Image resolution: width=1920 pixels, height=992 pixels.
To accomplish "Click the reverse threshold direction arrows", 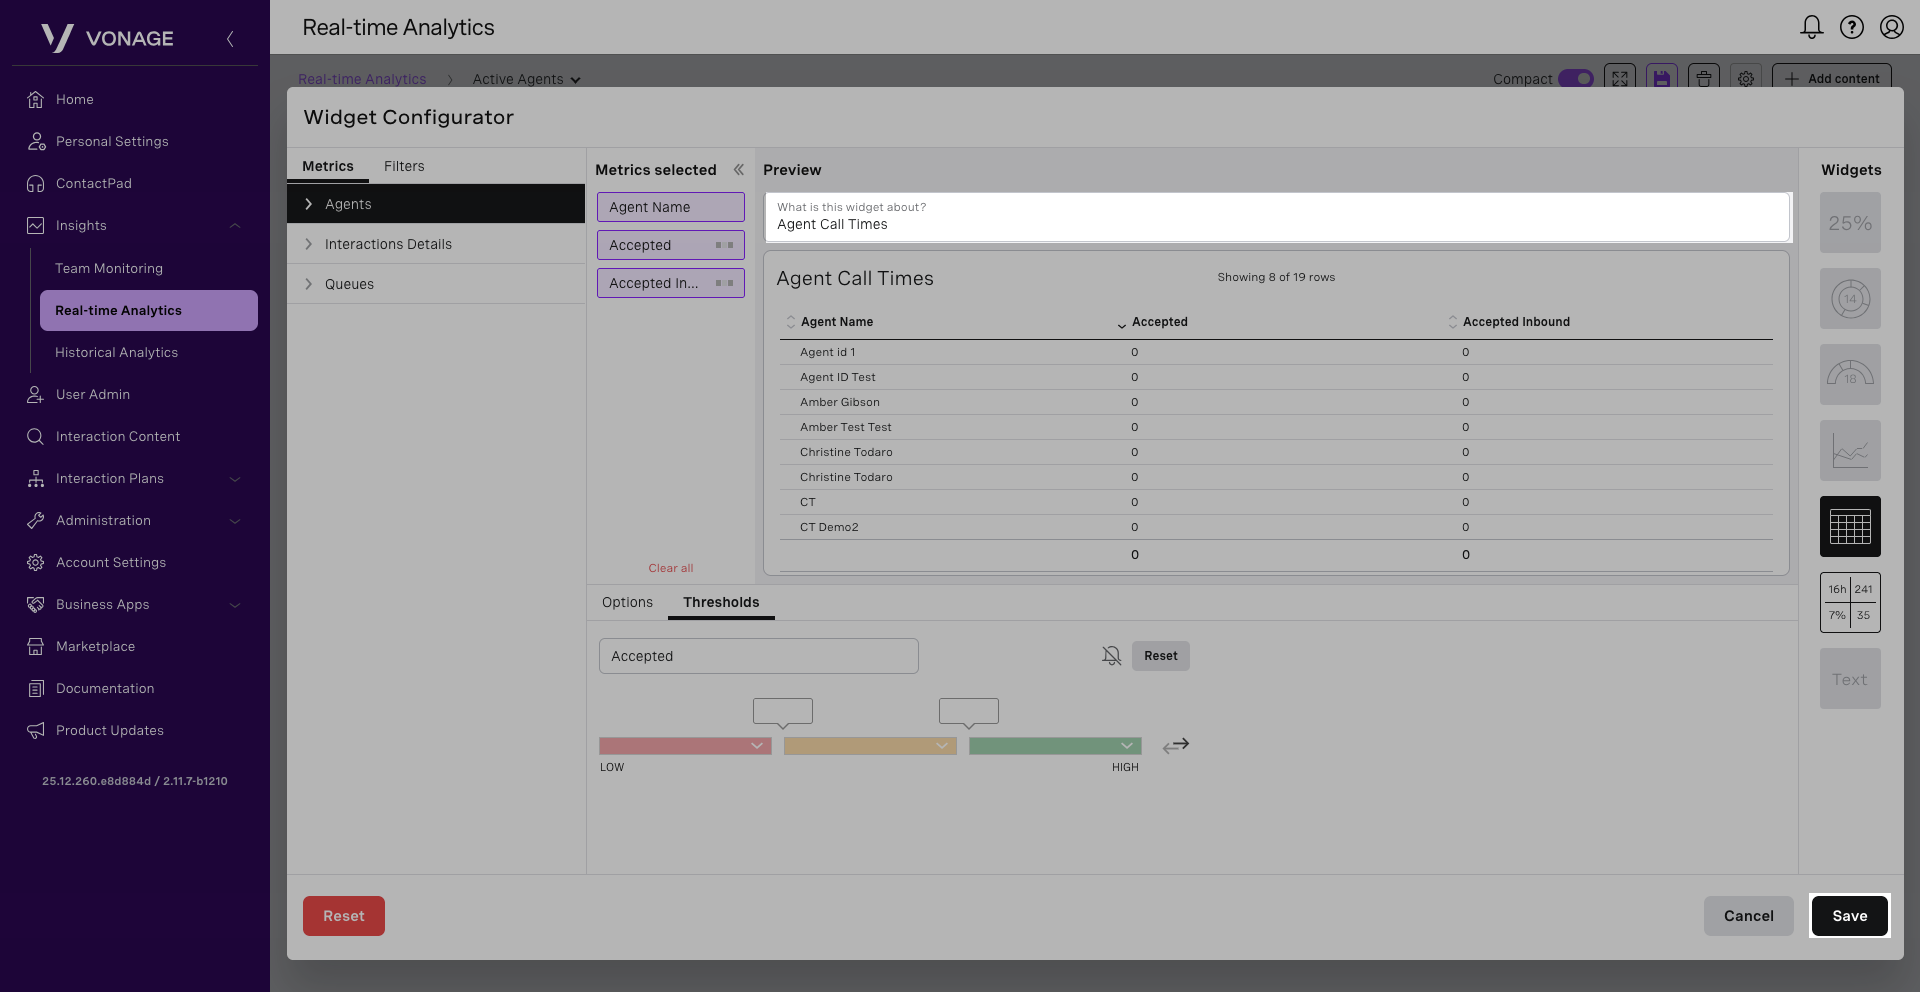I will pos(1176,746).
